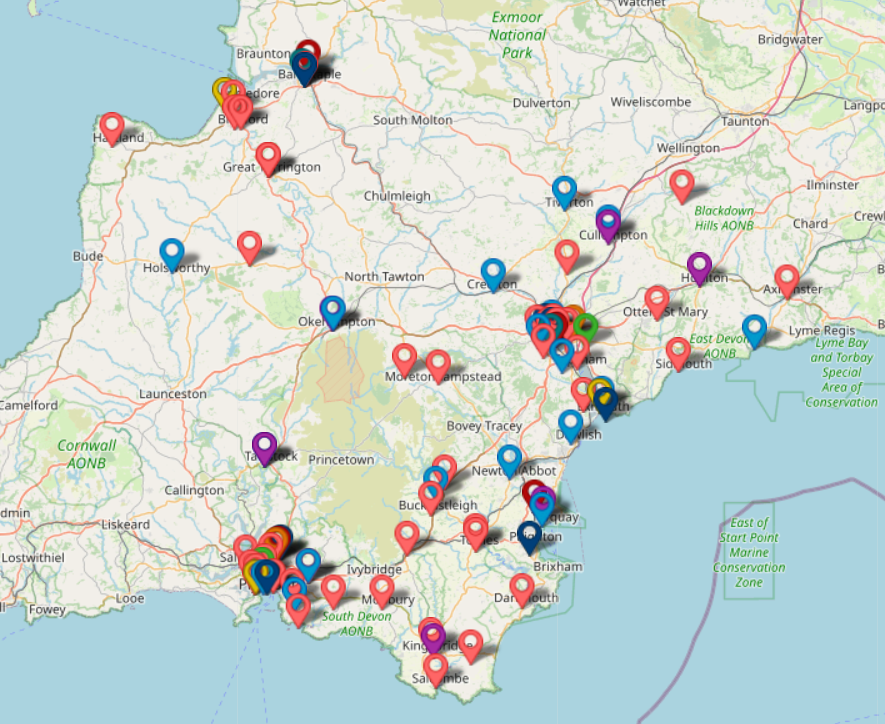Open the dark blue marker at Barnstaple

point(304,66)
